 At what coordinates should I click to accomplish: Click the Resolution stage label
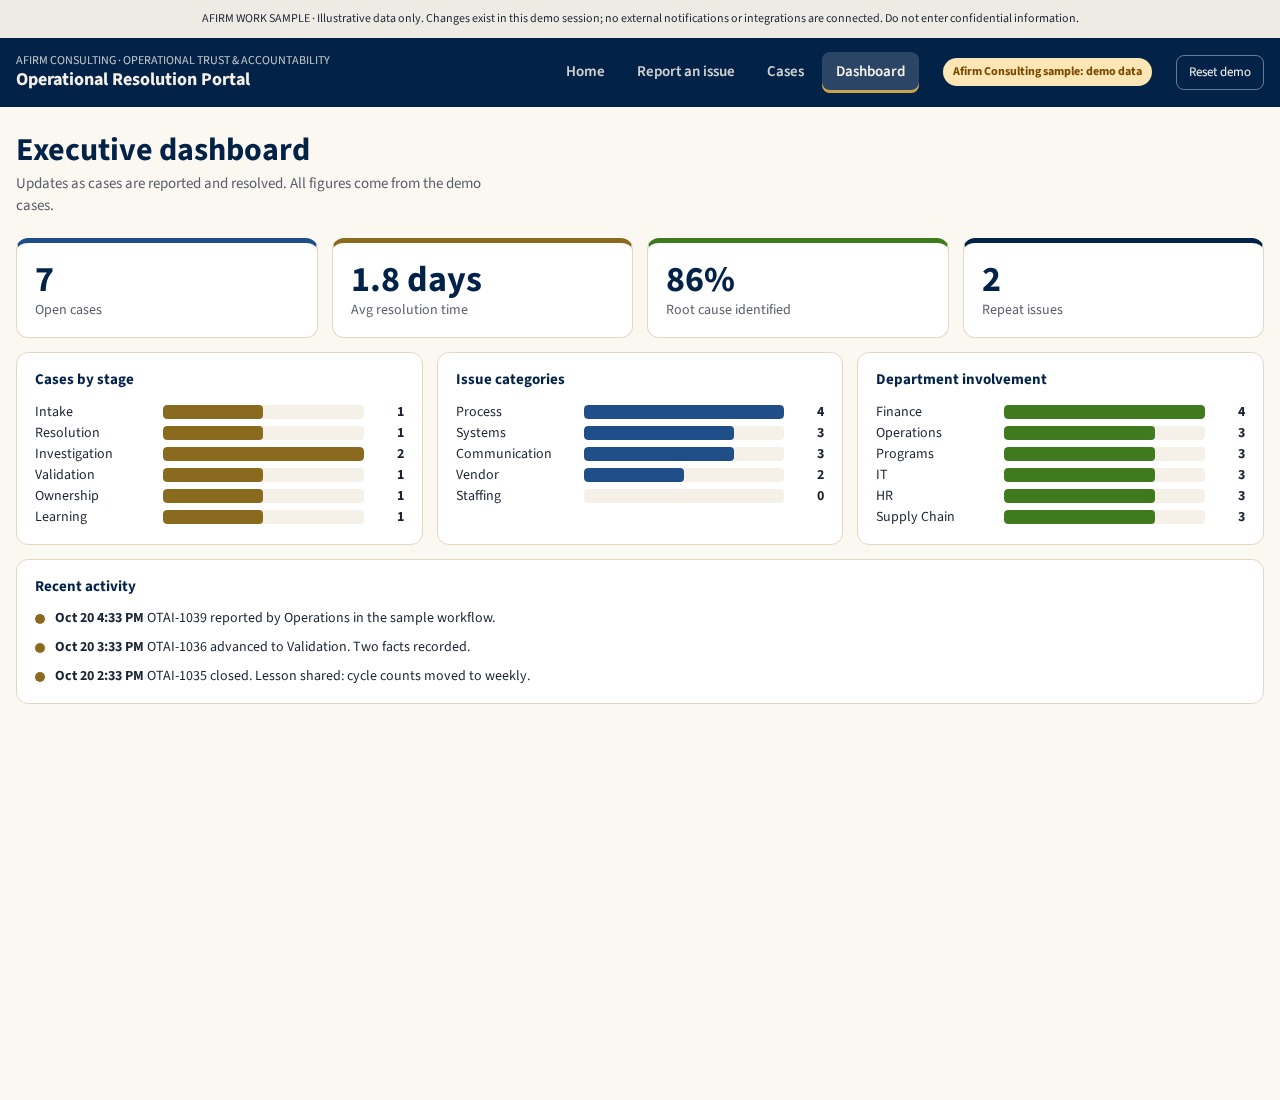[67, 433]
